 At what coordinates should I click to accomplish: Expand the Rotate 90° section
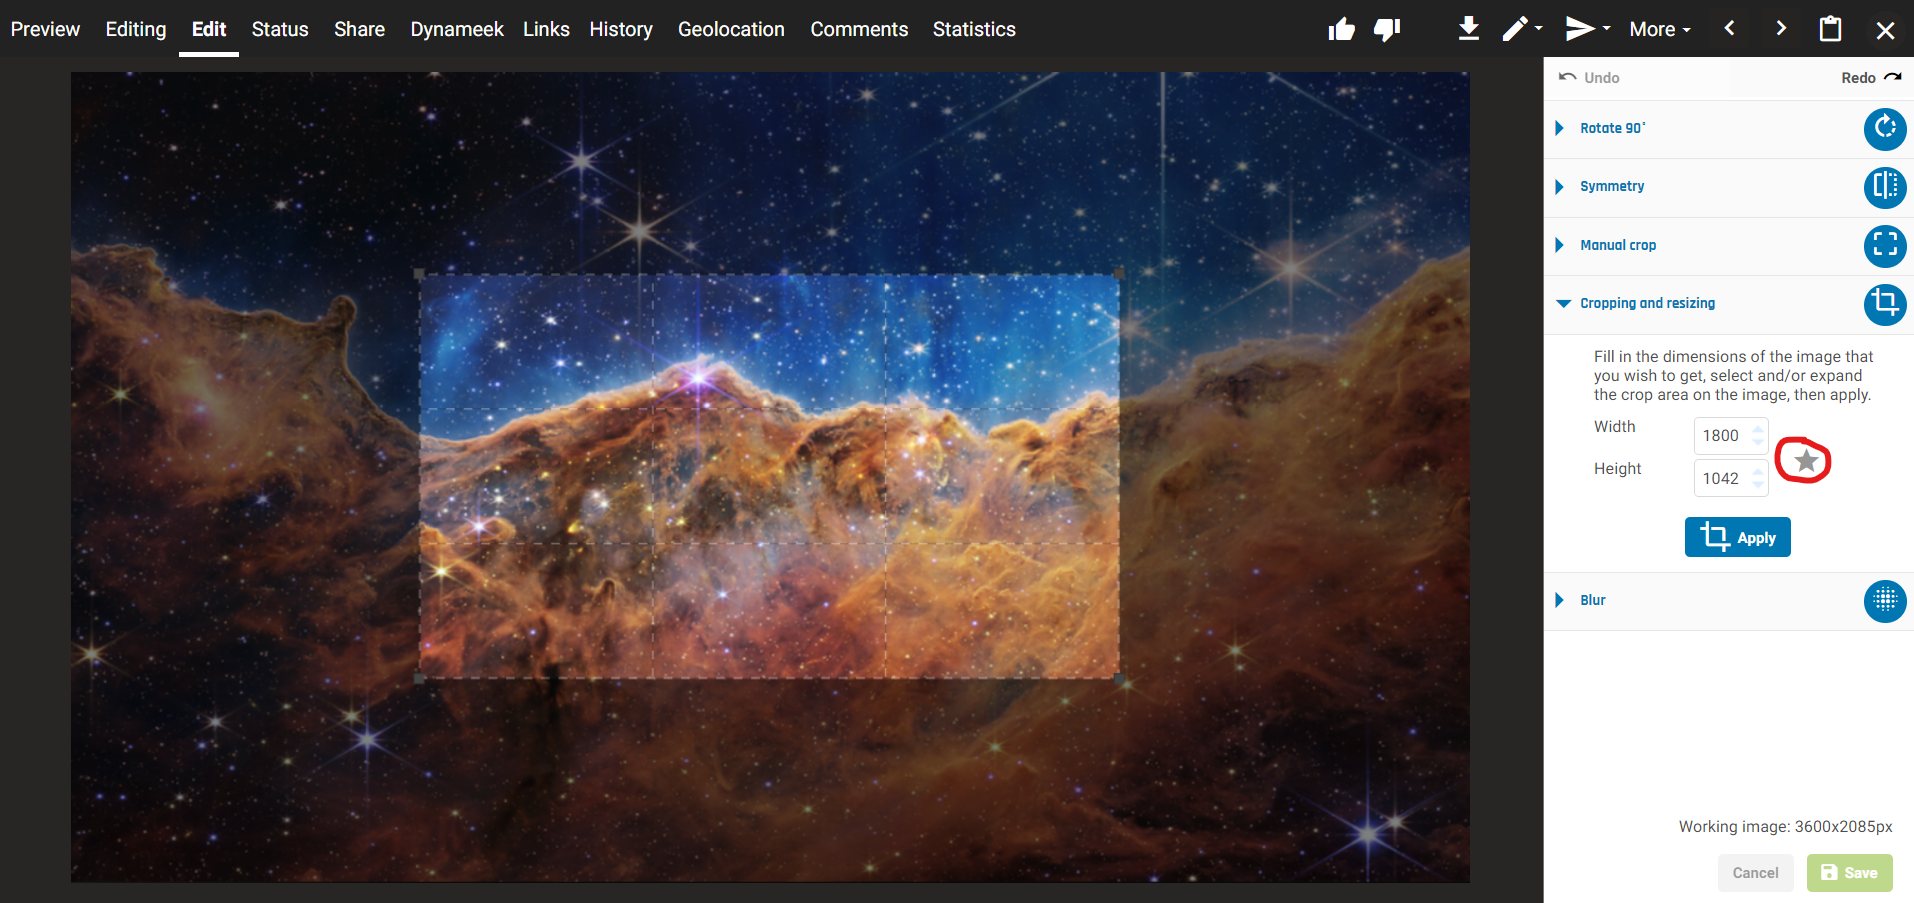pyautogui.click(x=1612, y=129)
